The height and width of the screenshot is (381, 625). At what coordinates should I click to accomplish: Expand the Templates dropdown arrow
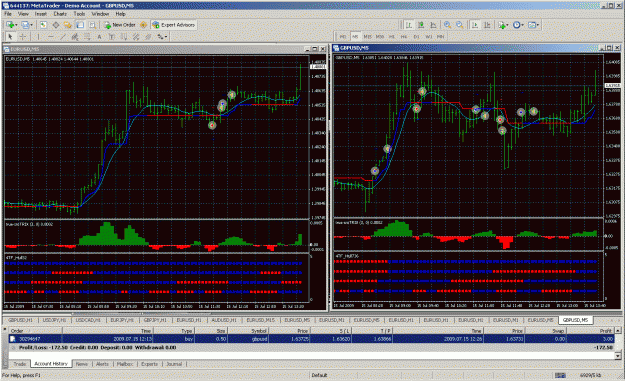(x=538, y=25)
